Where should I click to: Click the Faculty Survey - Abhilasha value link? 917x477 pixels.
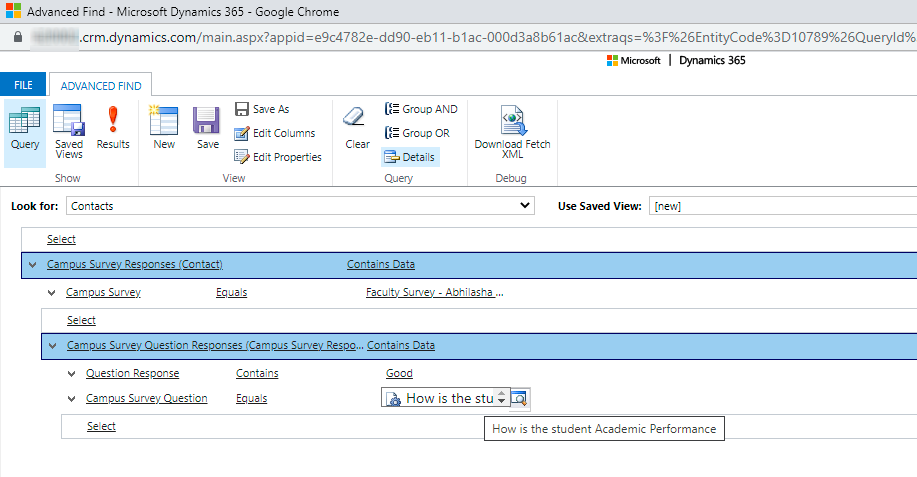[434, 293]
